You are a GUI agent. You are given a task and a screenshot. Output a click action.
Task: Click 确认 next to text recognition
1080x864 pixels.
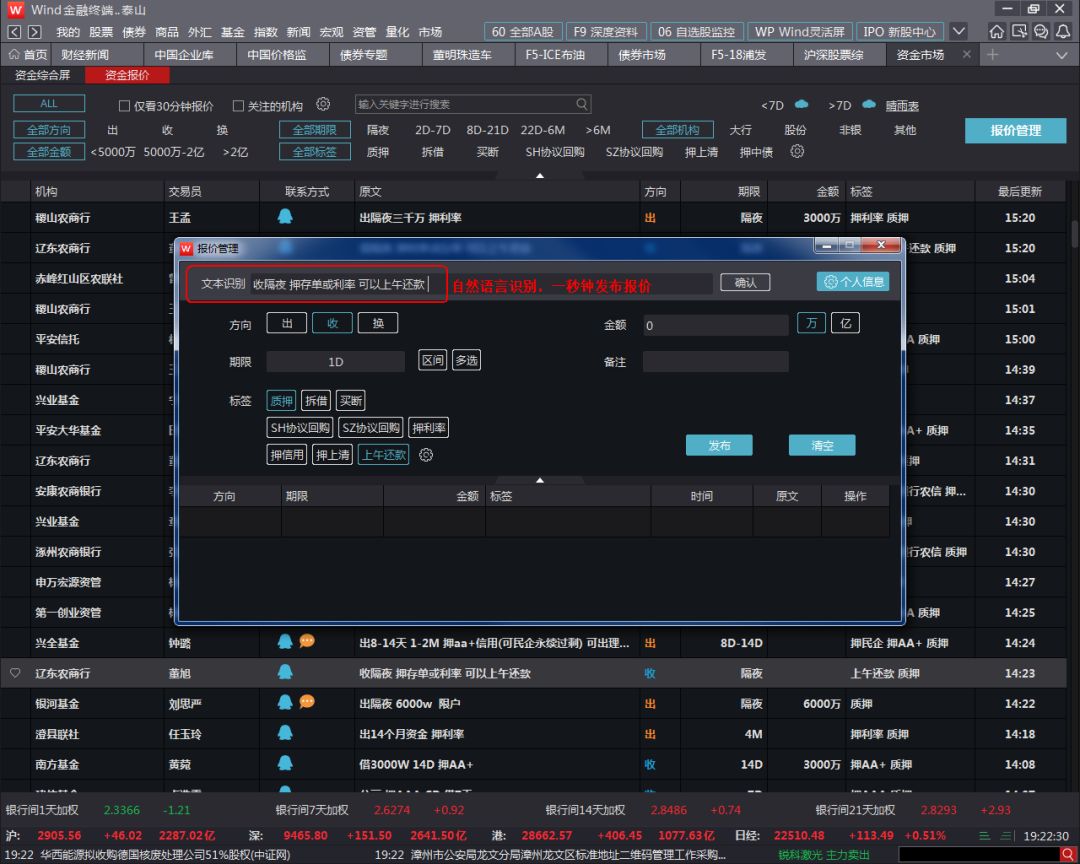[x=745, y=282]
